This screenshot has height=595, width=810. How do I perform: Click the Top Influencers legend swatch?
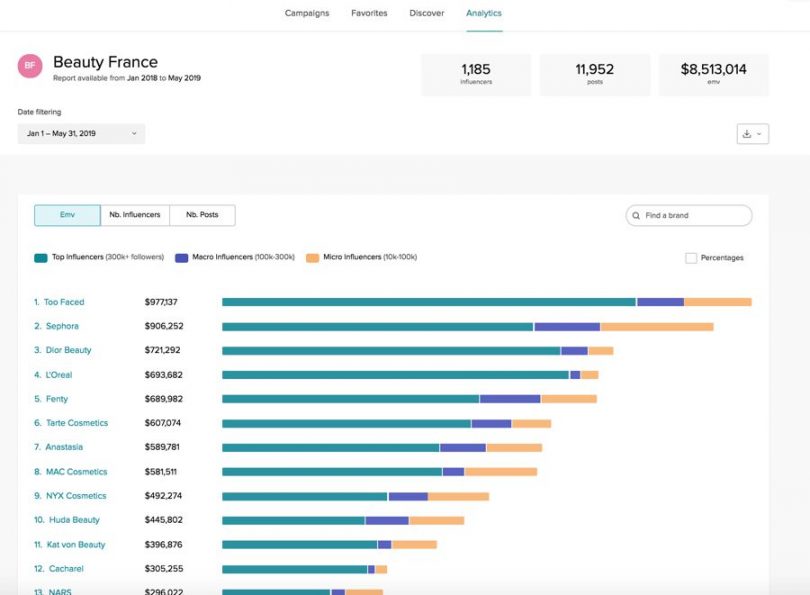tap(41, 258)
